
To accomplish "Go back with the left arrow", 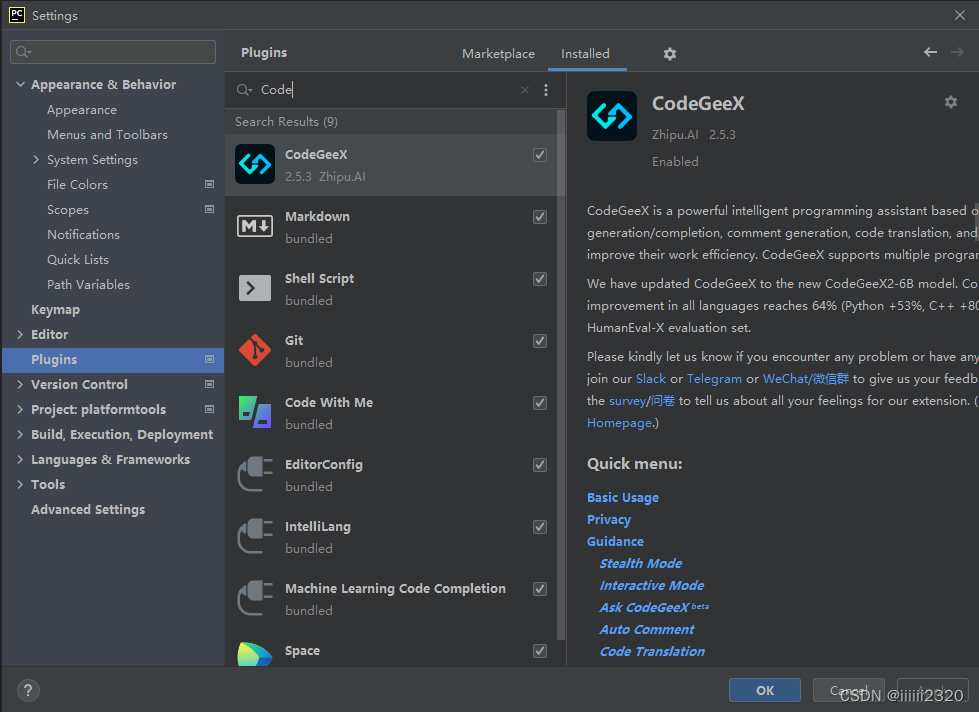I will coord(930,52).
